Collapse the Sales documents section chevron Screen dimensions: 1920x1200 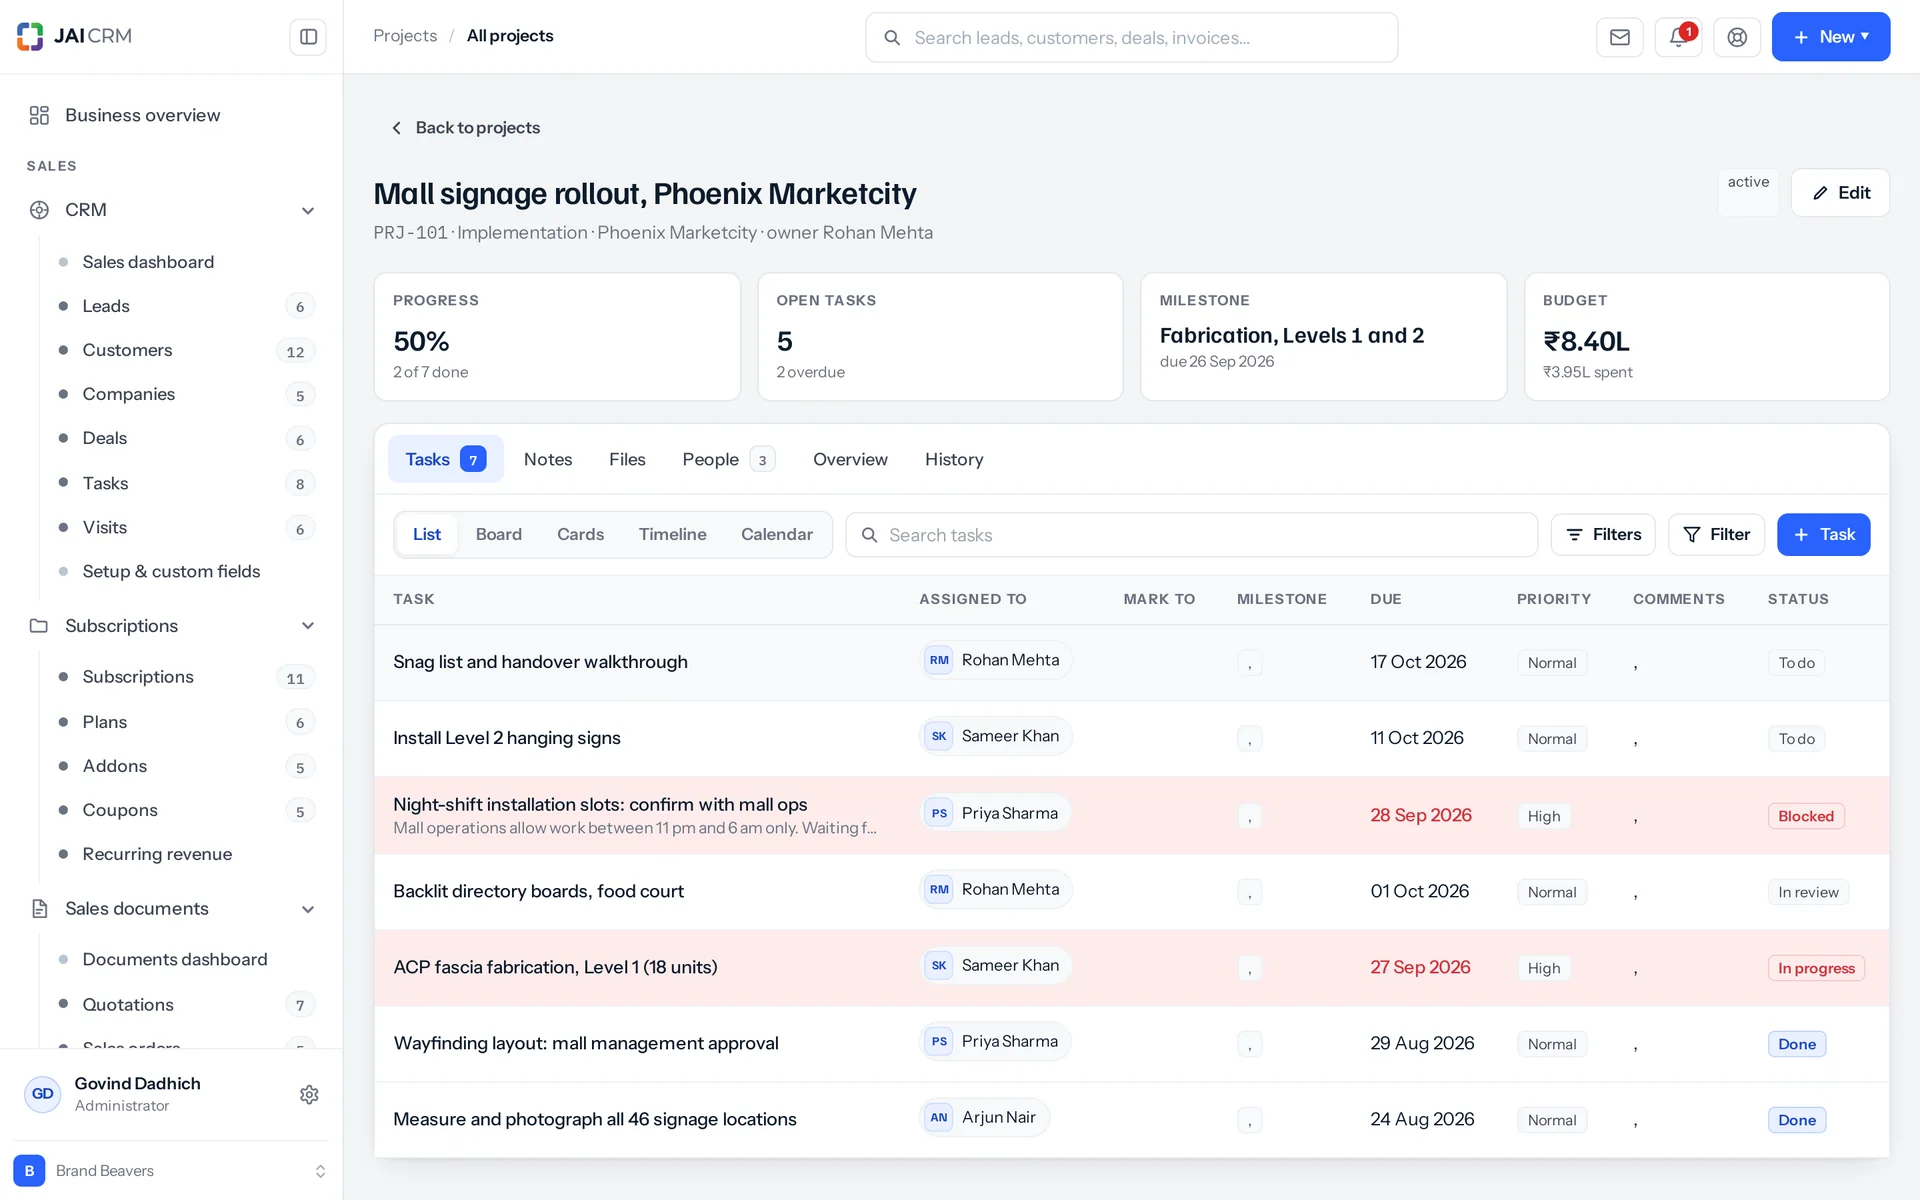[x=308, y=909]
